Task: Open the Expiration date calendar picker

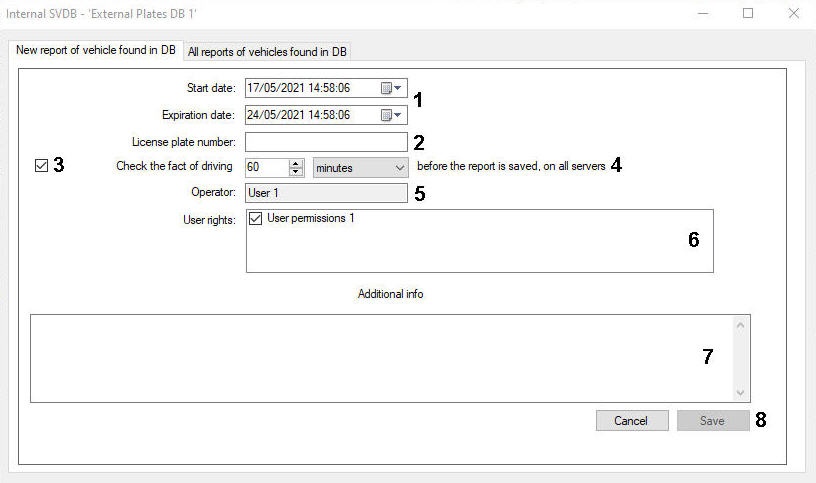Action: [390, 115]
